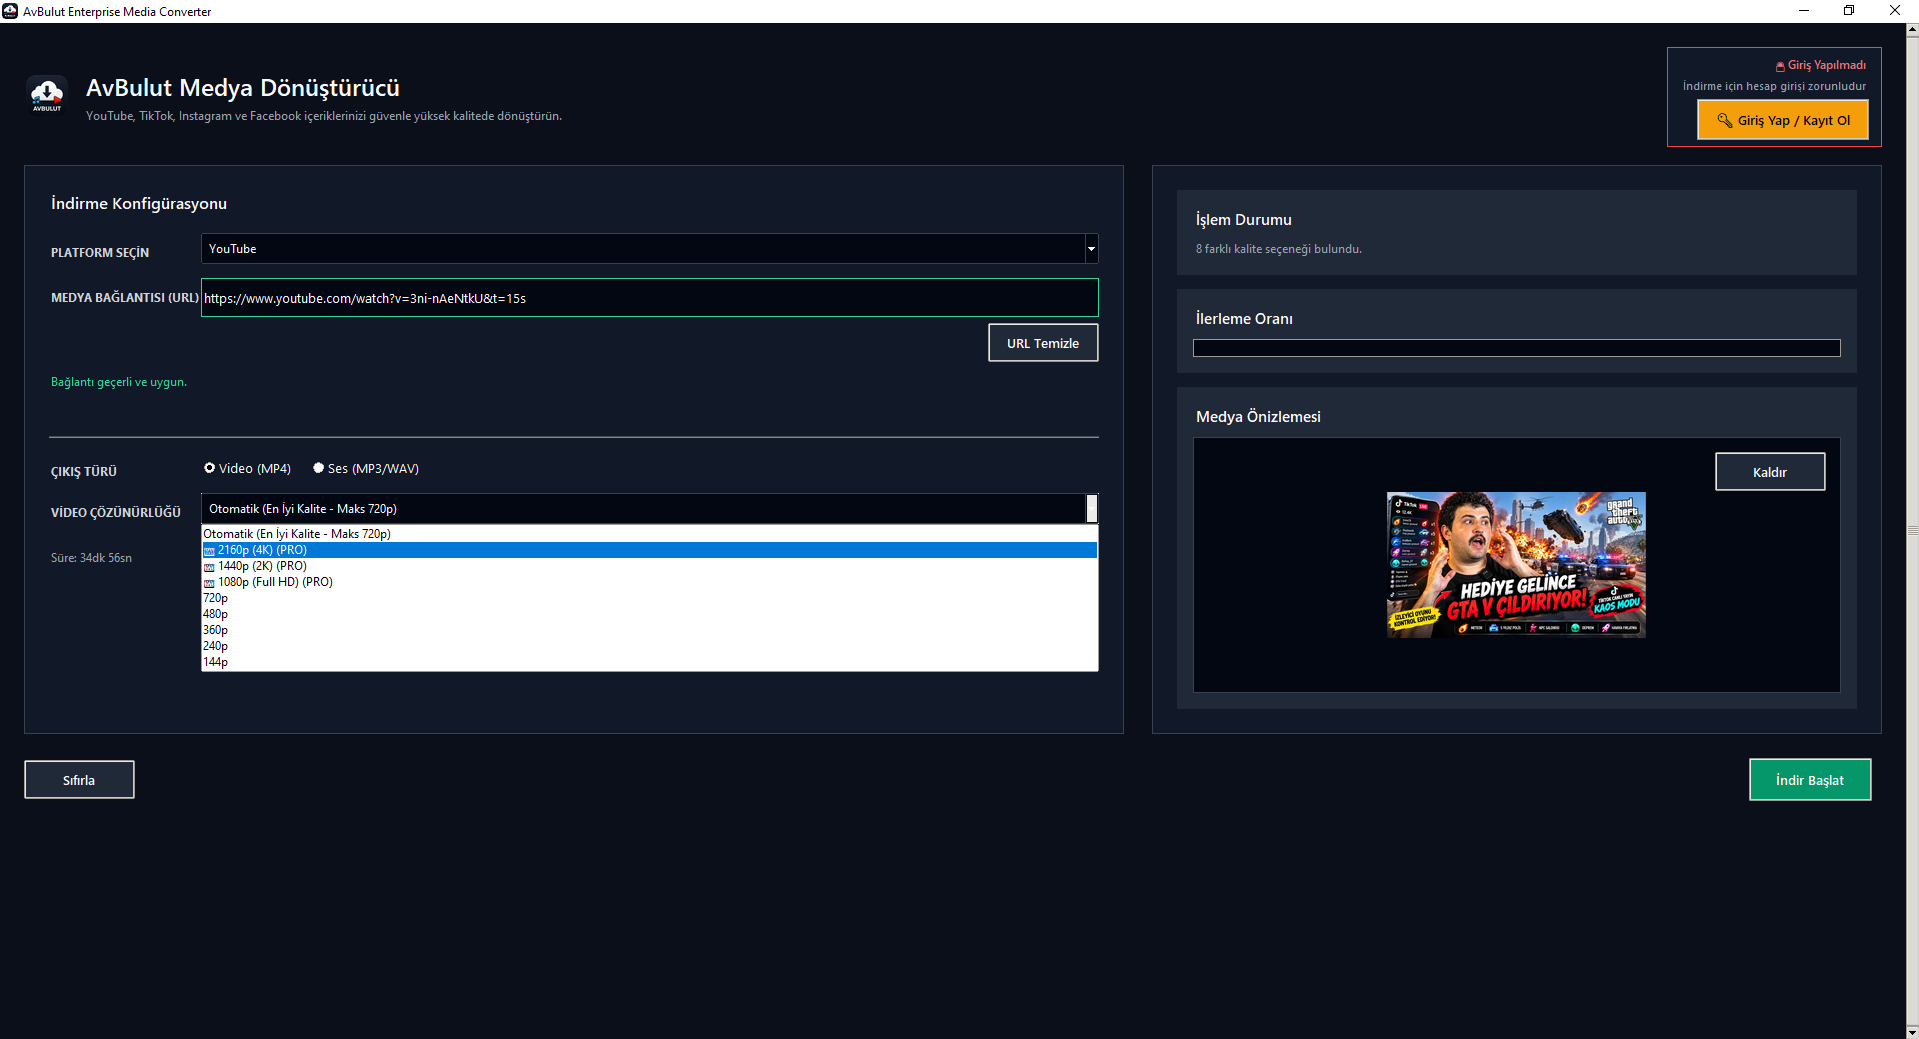1919x1039 pixels.
Task: Pick 480p from the resolution list
Action: [650, 614]
